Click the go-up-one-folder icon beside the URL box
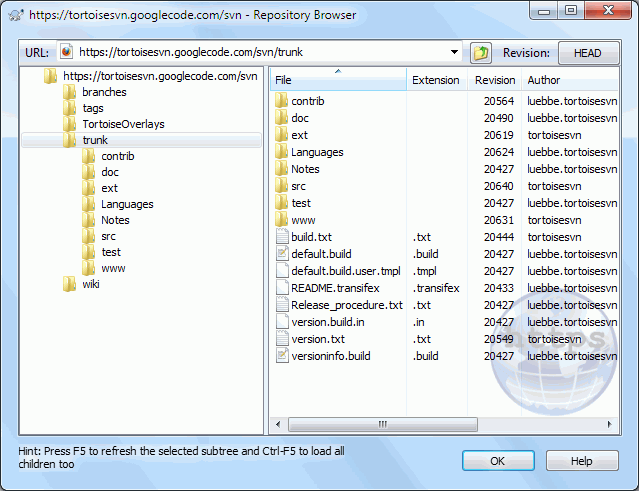 [x=480, y=53]
